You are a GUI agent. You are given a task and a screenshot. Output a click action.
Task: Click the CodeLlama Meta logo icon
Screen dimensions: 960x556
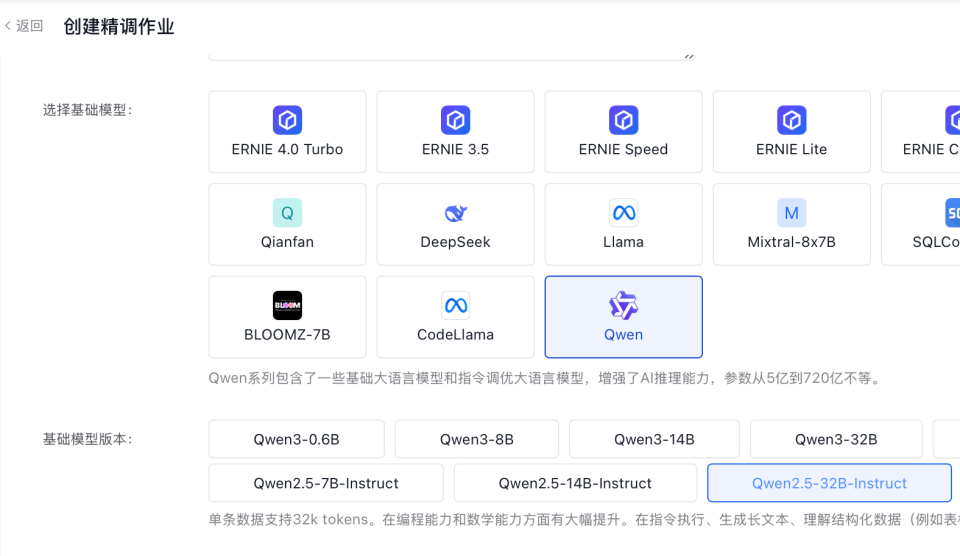pyautogui.click(x=455, y=305)
